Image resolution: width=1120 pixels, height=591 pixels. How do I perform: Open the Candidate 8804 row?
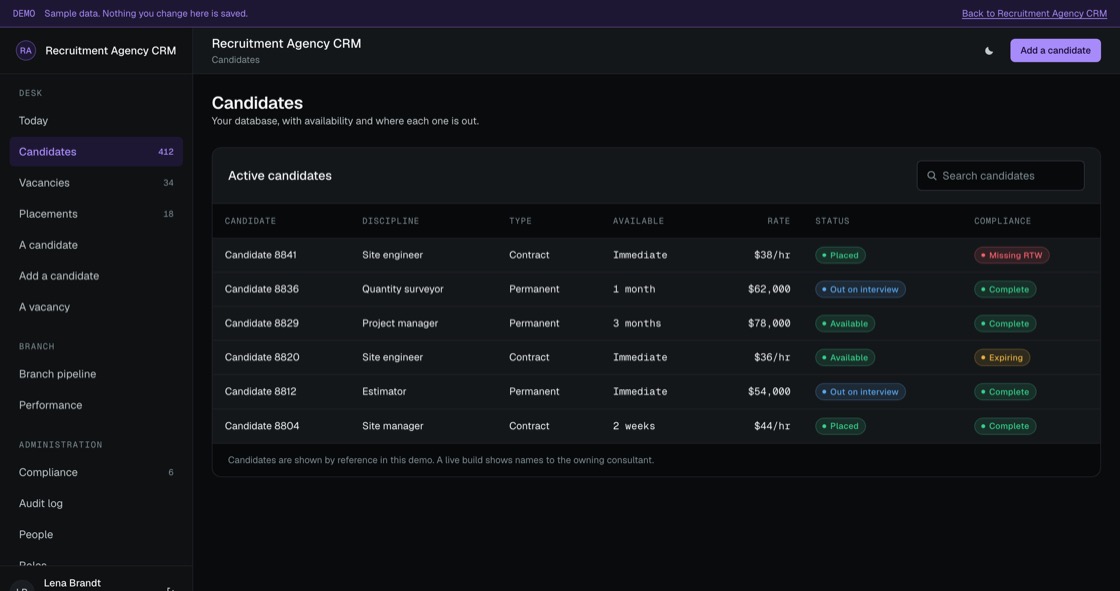pos(656,426)
